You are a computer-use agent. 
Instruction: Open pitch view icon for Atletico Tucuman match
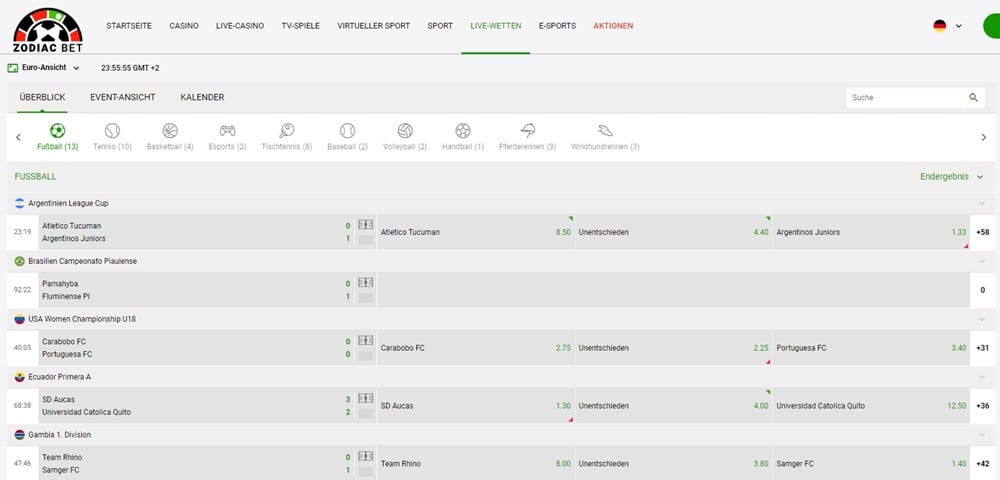point(365,225)
